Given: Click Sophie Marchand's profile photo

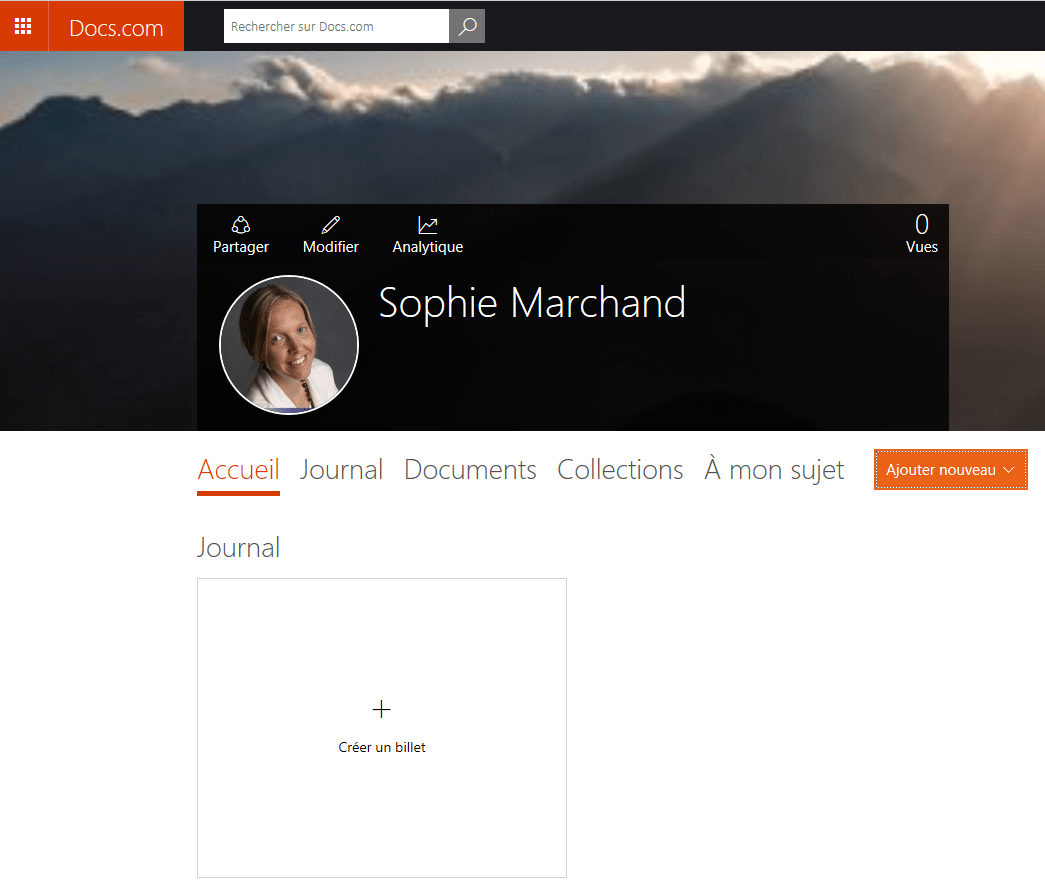Looking at the screenshot, I should click(x=289, y=345).
